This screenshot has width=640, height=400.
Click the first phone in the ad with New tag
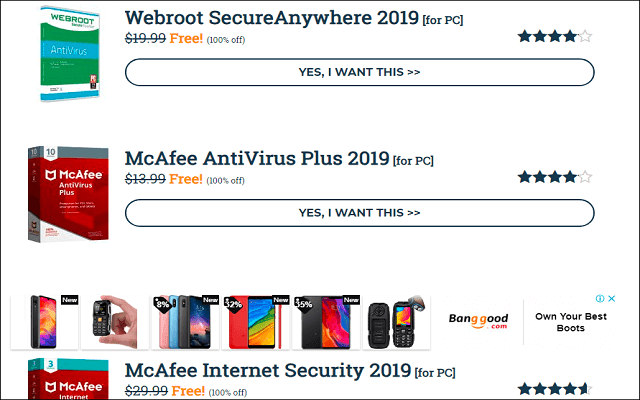tap(45, 322)
